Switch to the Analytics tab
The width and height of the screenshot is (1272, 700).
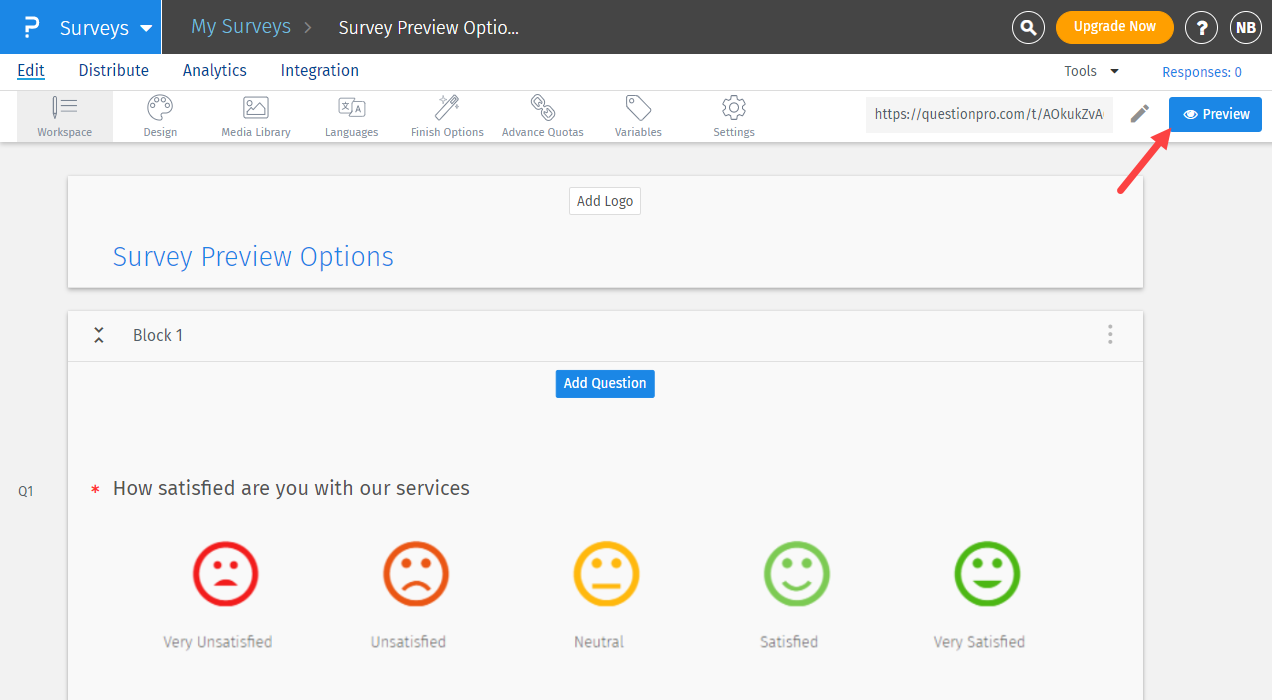point(215,70)
